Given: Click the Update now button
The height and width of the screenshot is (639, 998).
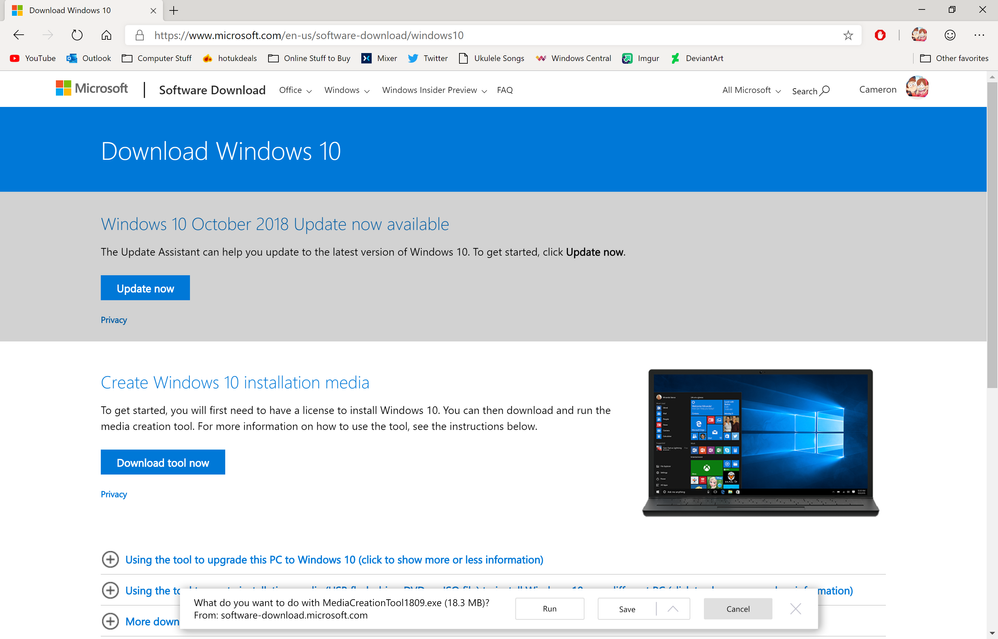Looking at the screenshot, I should (145, 288).
